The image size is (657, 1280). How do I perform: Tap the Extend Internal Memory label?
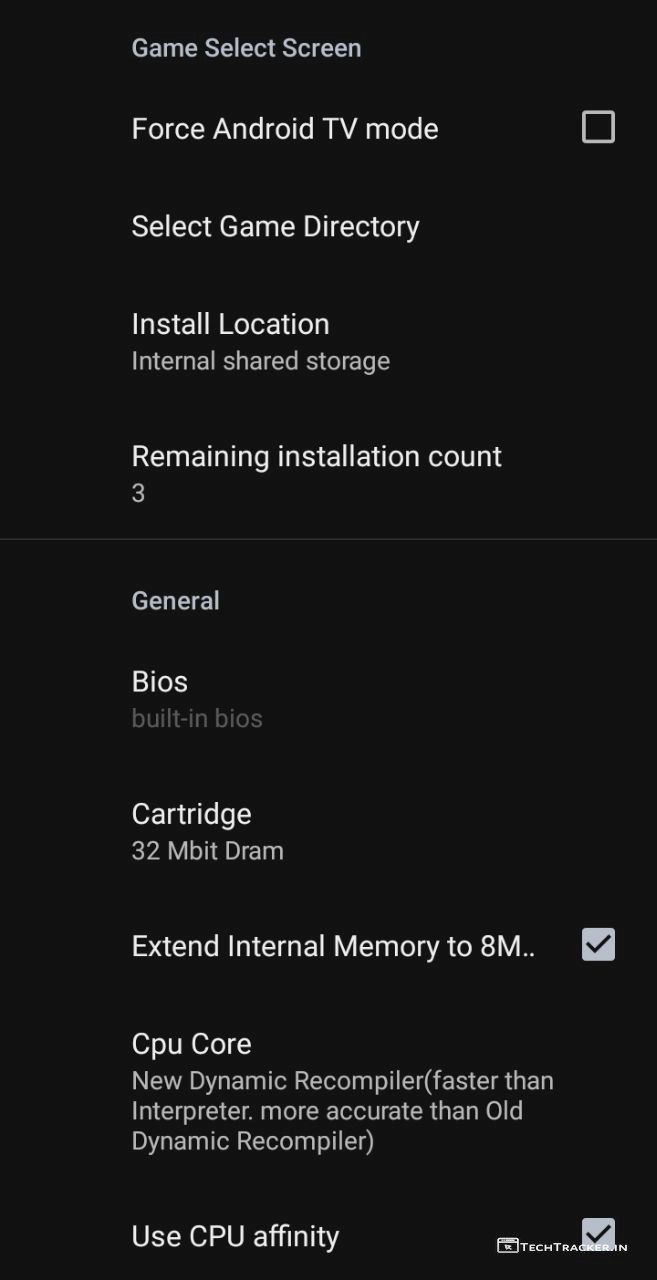(333, 946)
